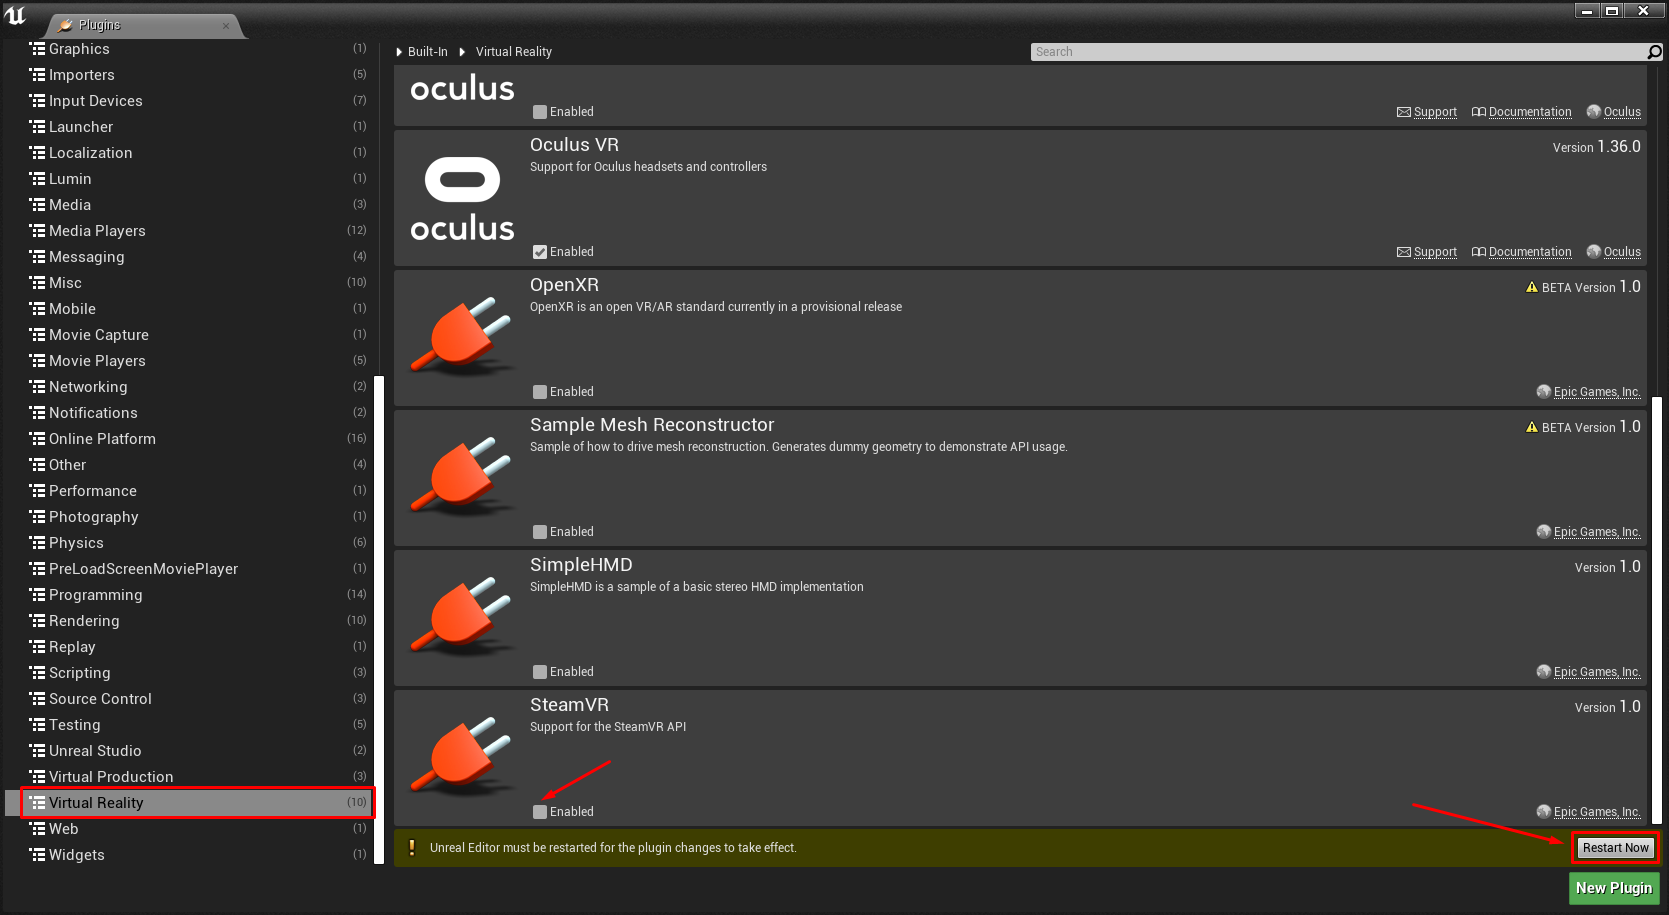Open Epic Games, Inc. link for OpenXR
This screenshot has width=1669, height=915.
[1597, 392]
